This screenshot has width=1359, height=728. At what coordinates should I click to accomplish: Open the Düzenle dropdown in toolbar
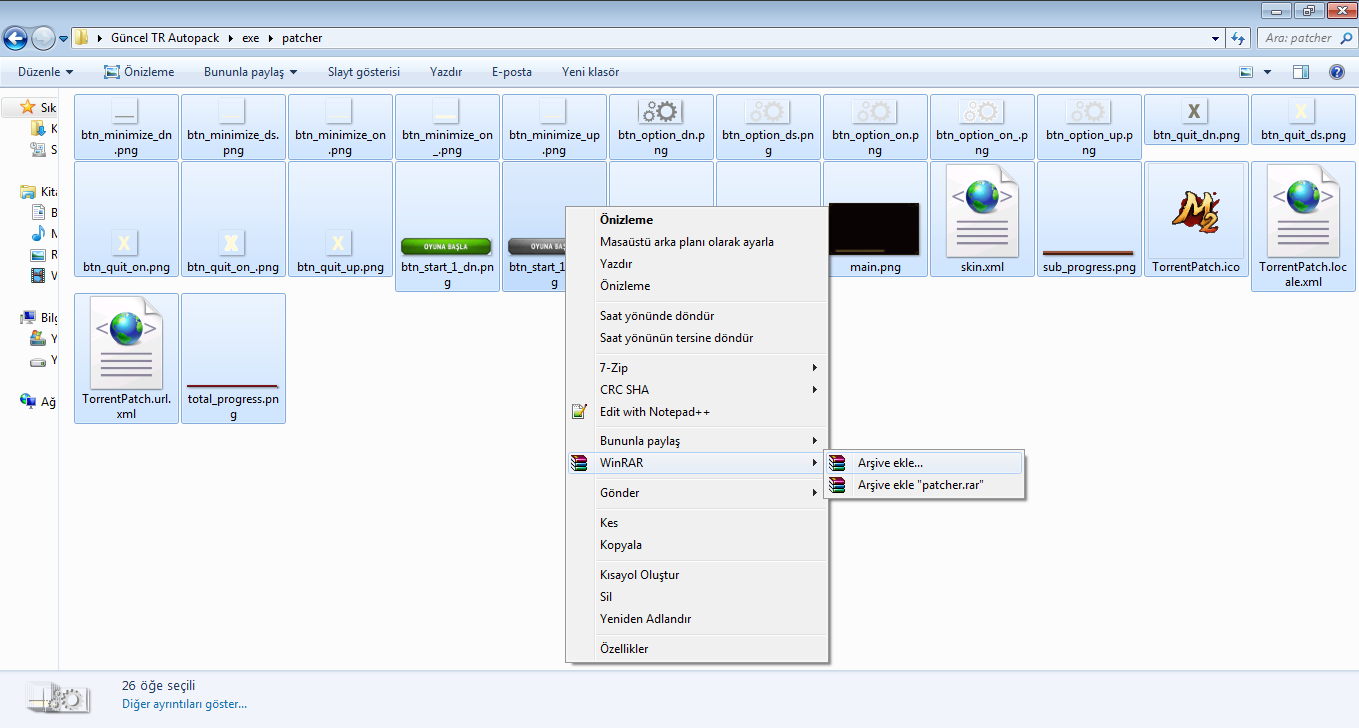(x=45, y=72)
